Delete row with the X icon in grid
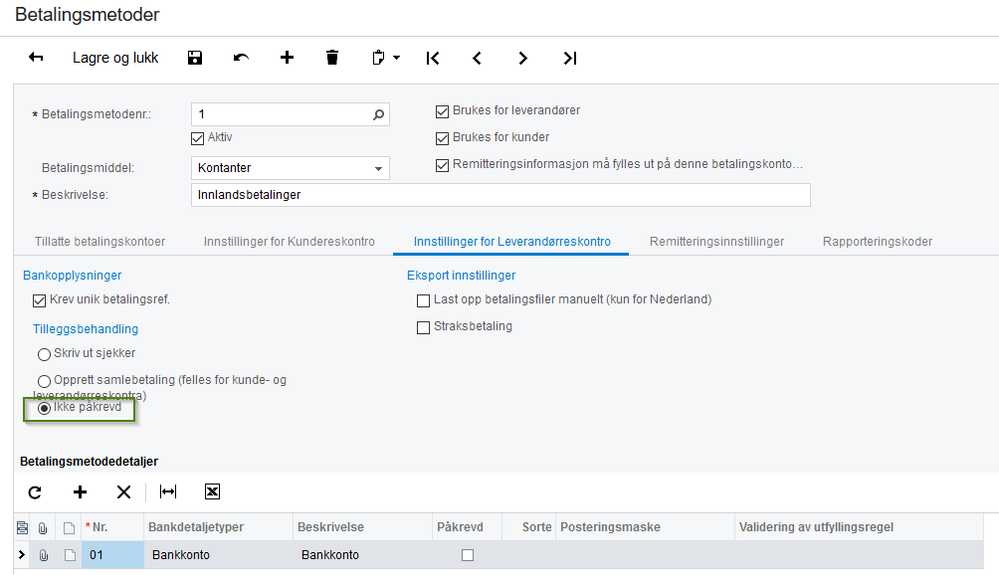The height and width of the screenshot is (575, 999). click(123, 492)
